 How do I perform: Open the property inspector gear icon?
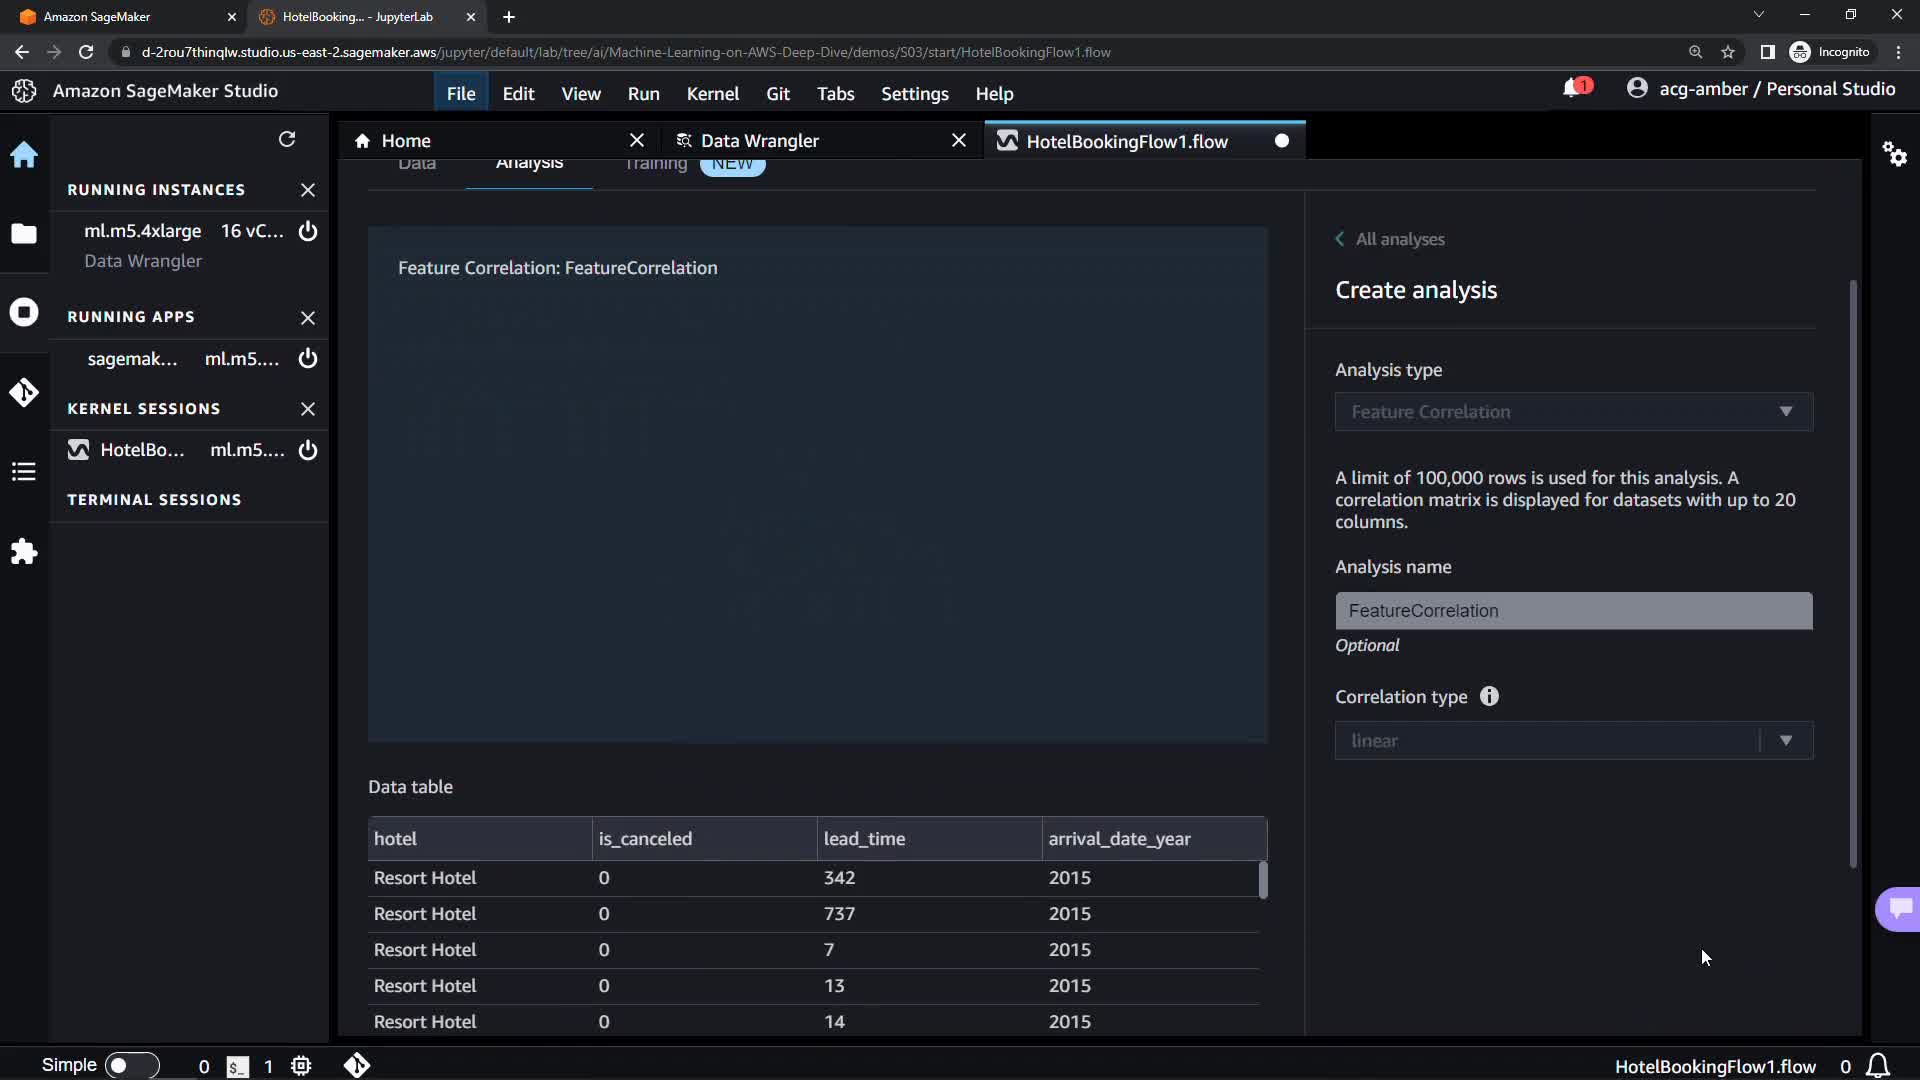click(1894, 154)
